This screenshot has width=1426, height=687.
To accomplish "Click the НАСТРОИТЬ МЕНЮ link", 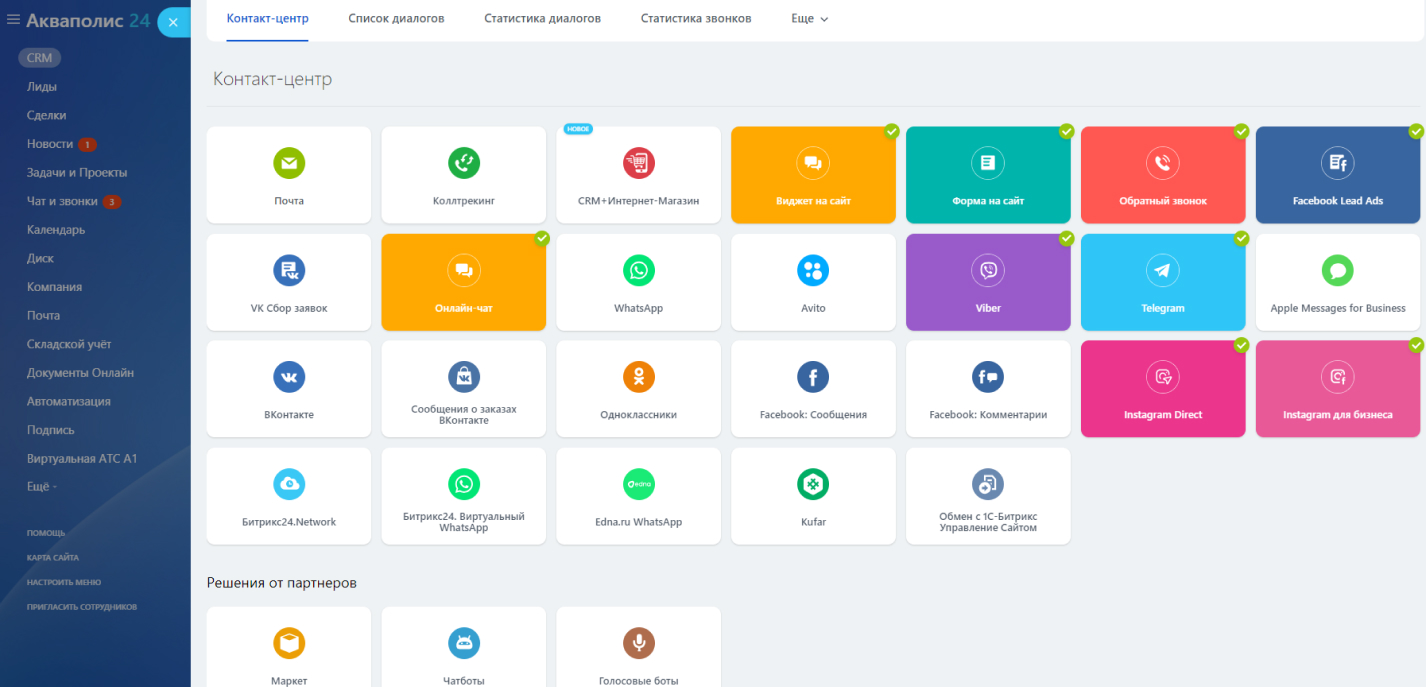I will [x=64, y=582].
